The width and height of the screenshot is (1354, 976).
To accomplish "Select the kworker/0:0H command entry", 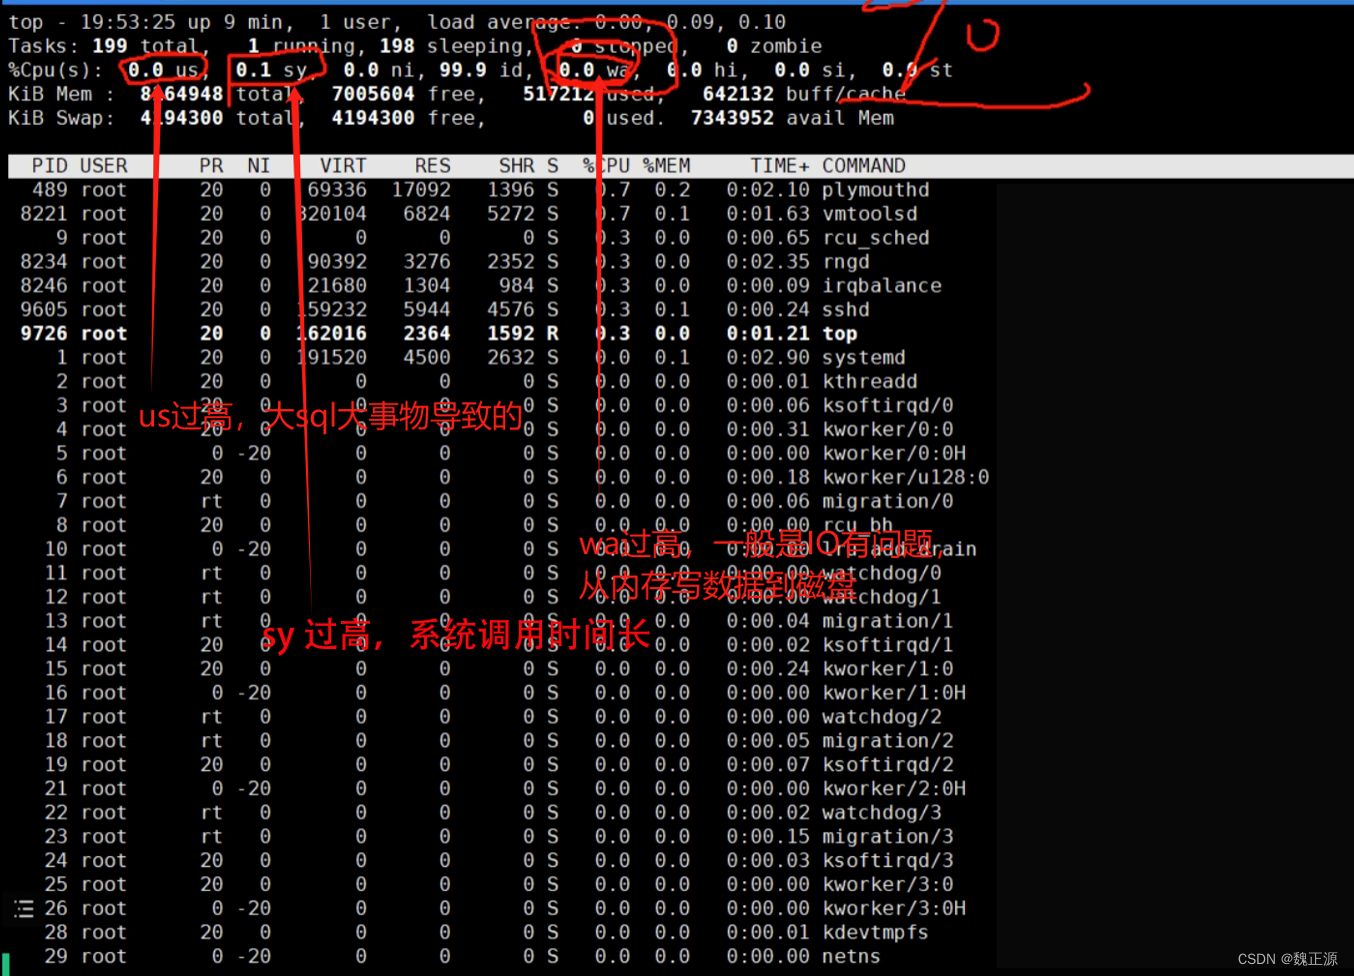I will click(894, 454).
